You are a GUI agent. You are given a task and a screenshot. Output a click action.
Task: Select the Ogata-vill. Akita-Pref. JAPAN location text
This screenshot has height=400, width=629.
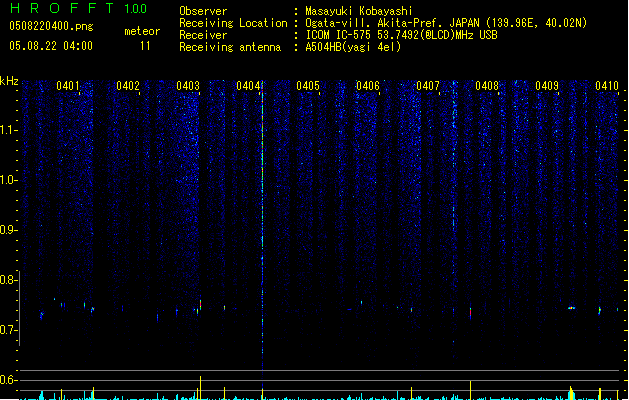pyautogui.click(x=446, y=23)
